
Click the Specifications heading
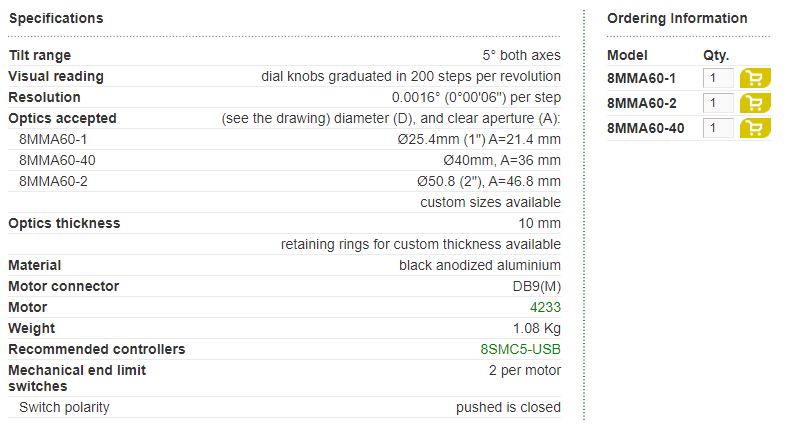coord(56,18)
